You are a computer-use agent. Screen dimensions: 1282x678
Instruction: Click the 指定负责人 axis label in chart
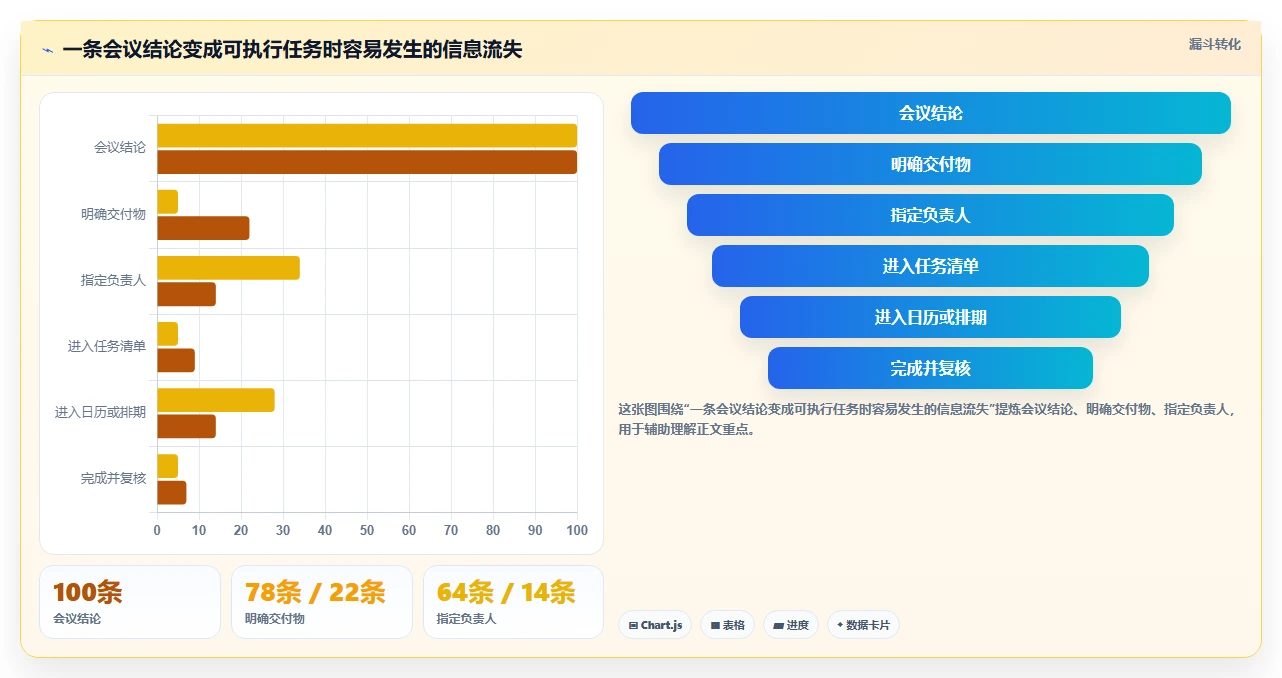coord(113,280)
